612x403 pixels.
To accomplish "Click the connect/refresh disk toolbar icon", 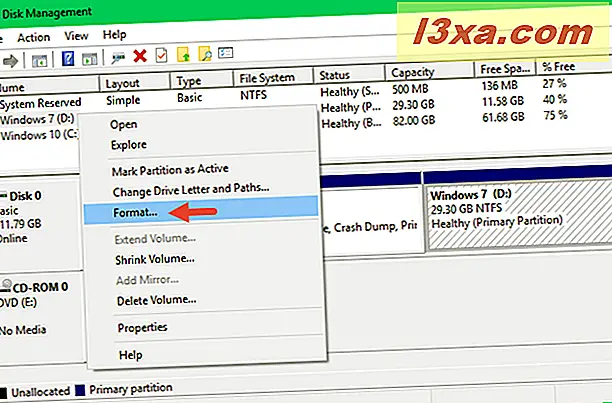I will click(x=118, y=58).
